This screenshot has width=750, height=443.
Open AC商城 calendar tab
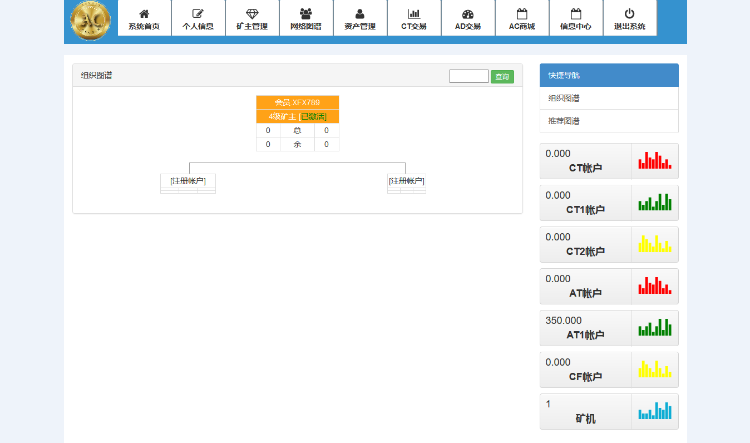tap(522, 18)
